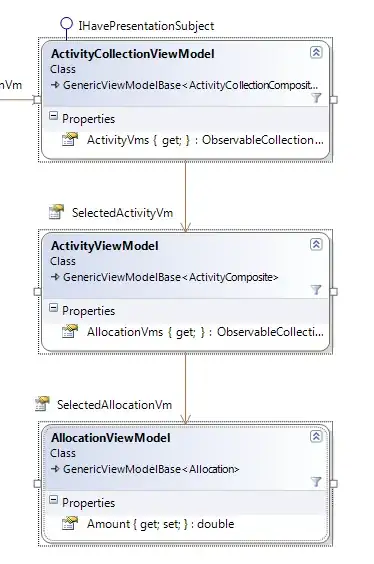Collapse AllocationViewModel class with chevron icon
This screenshot has width=374, height=564.
click(316, 437)
